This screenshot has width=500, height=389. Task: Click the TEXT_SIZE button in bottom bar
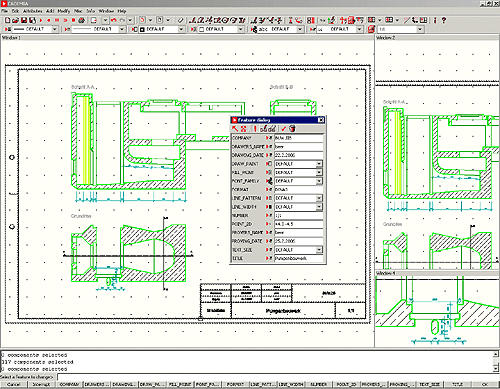click(x=430, y=384)
